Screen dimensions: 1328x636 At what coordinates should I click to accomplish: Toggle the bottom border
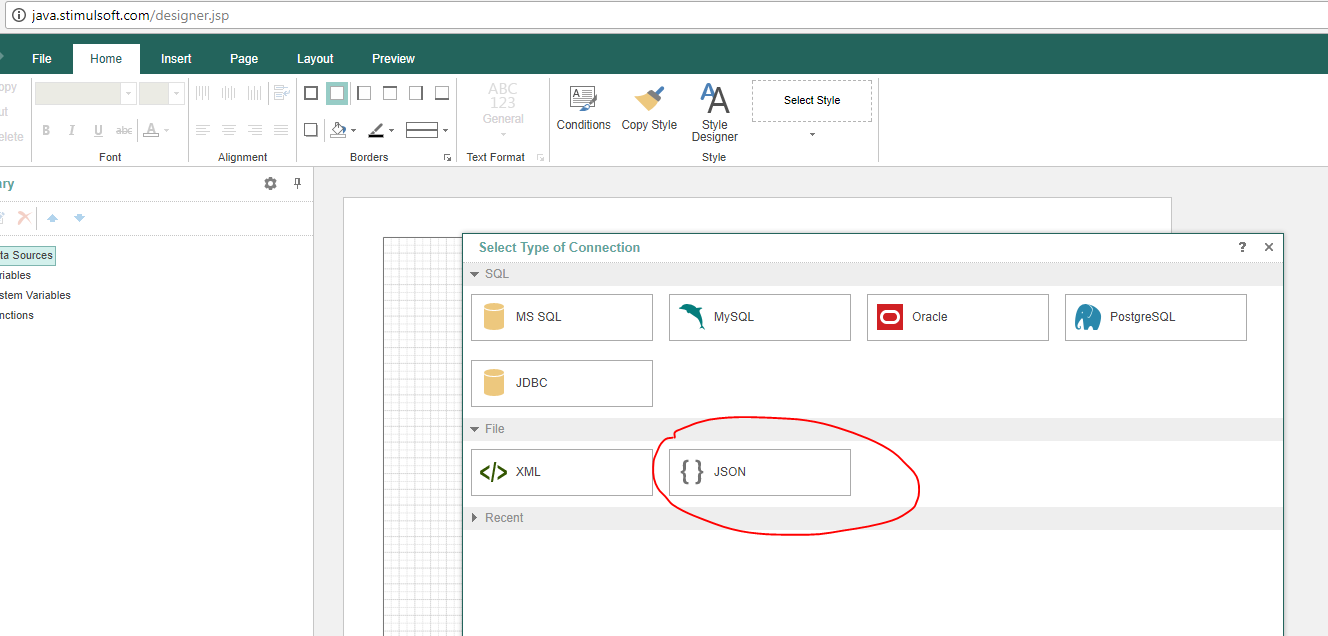click(x=442, y=93)
